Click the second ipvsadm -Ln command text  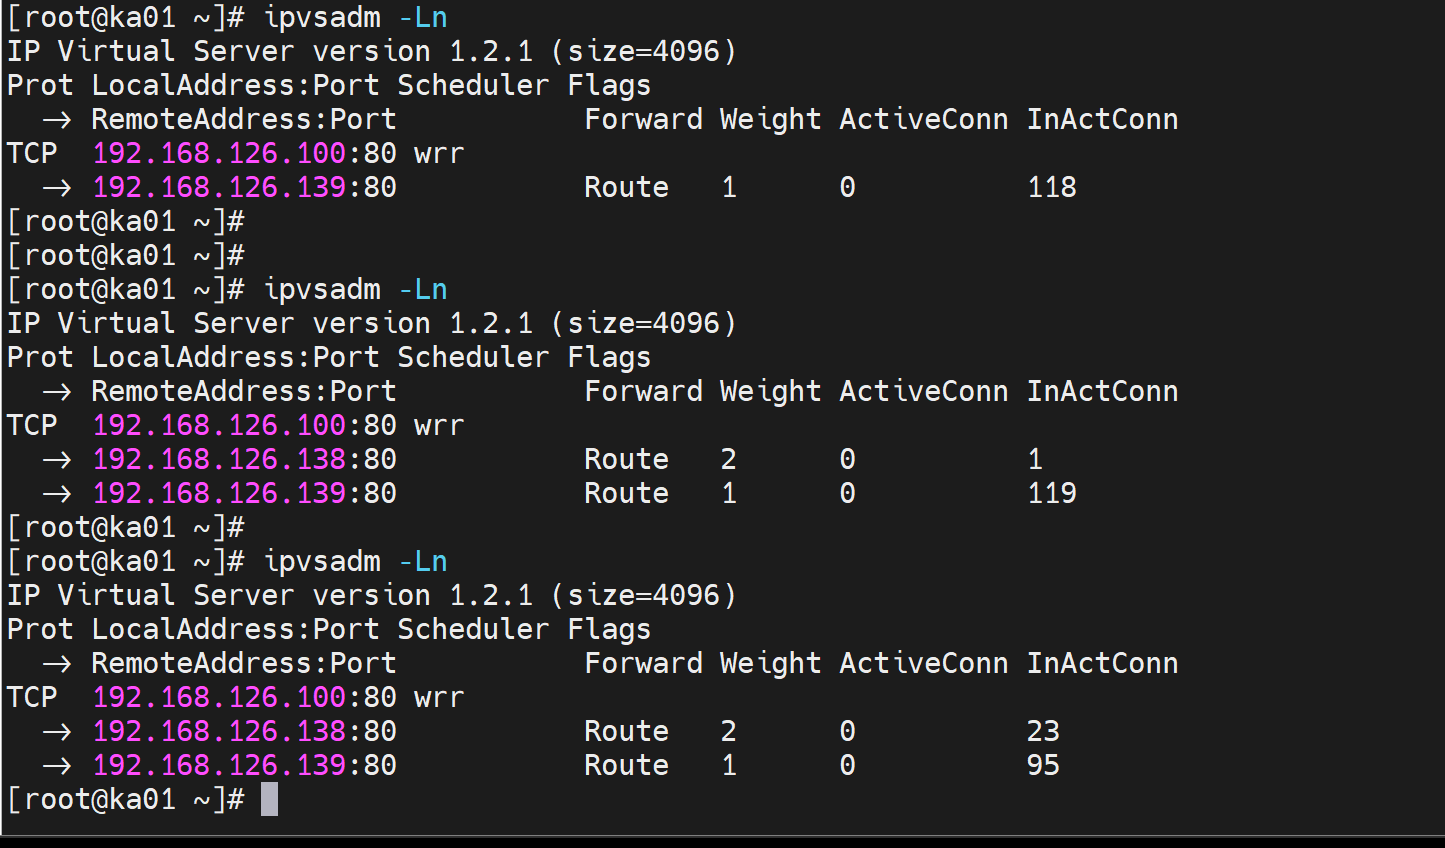coord(355,290)
